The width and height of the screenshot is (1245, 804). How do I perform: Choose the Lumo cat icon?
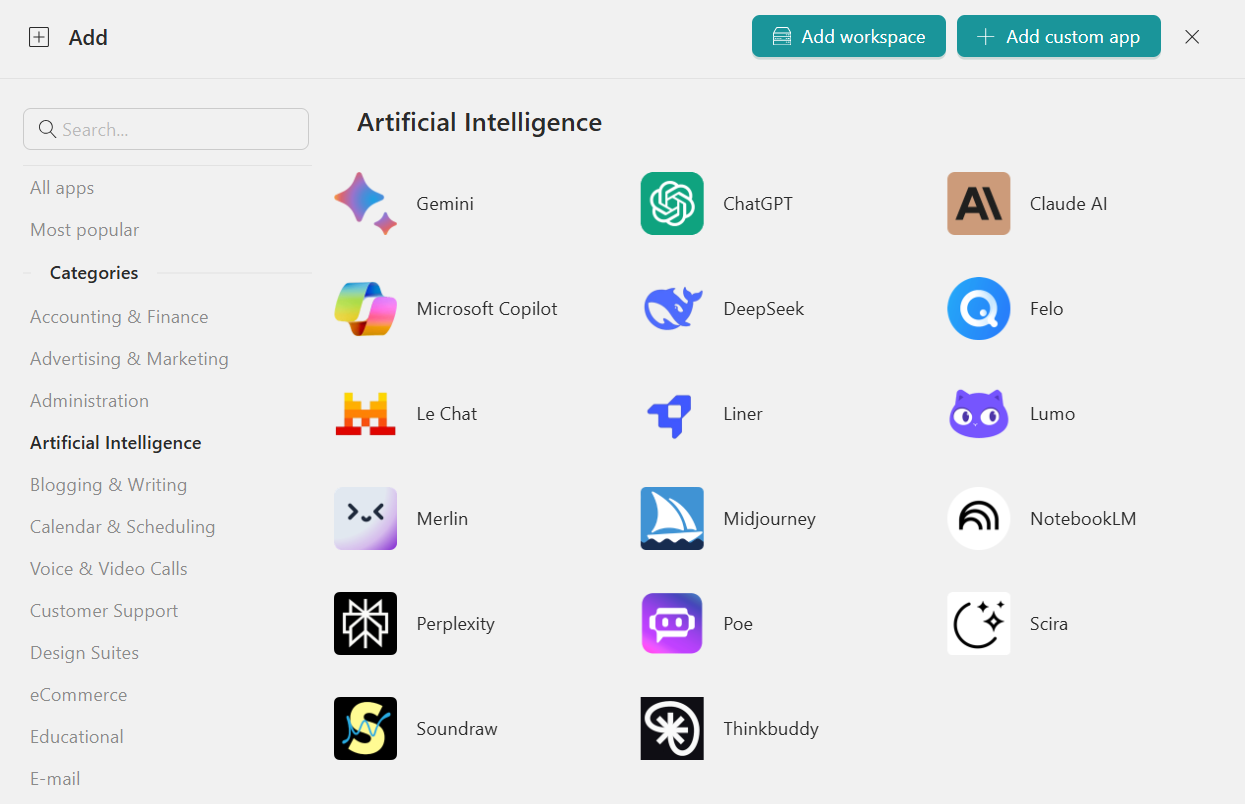pos(978,414)
